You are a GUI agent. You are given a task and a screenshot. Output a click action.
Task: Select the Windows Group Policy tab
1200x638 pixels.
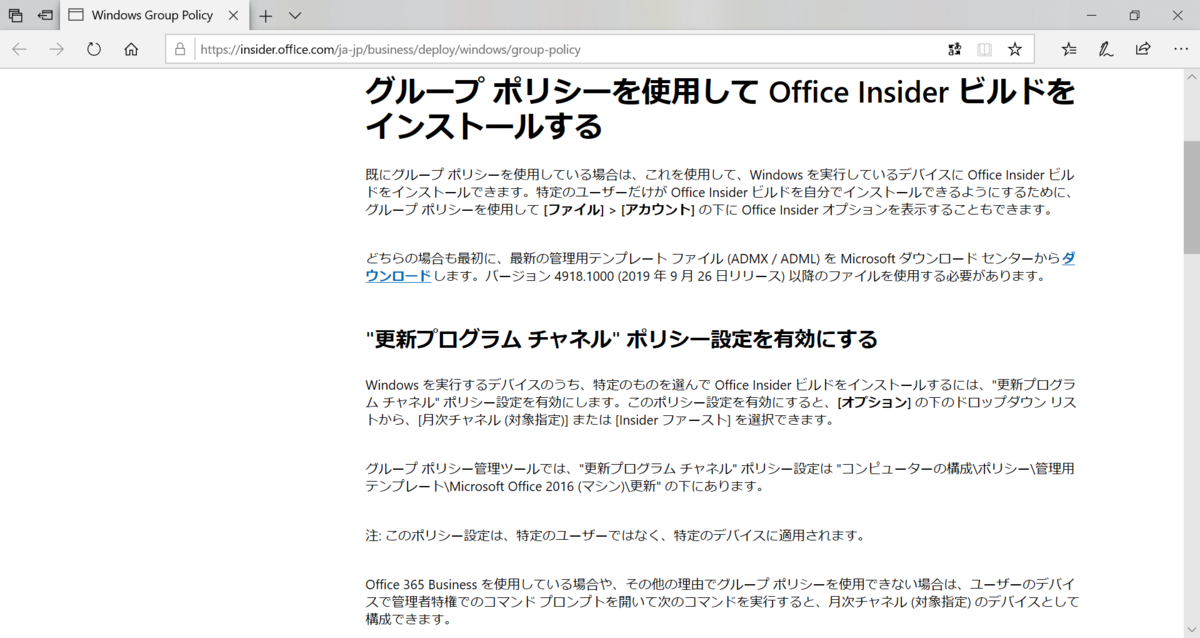click(x=153, y=16)
